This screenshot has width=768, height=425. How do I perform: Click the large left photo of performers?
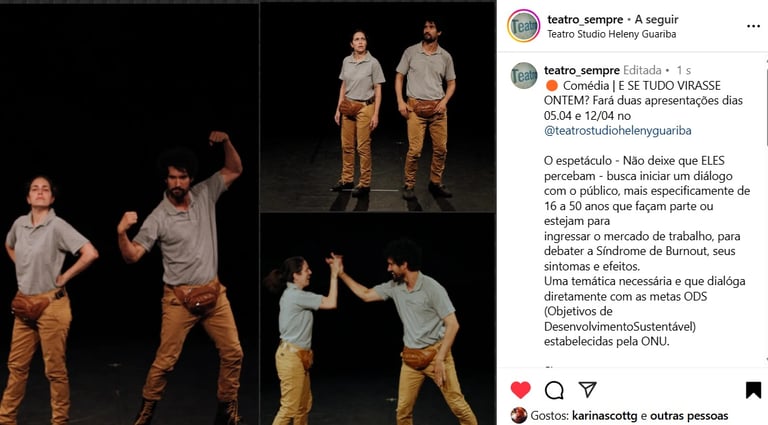point(129,214)
